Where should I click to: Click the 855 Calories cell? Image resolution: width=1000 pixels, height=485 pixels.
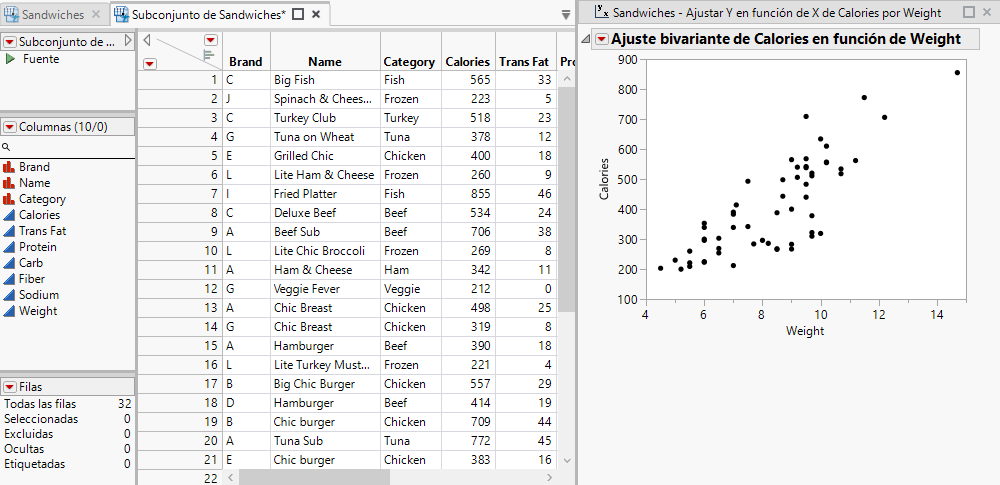(x=467, y=193)
